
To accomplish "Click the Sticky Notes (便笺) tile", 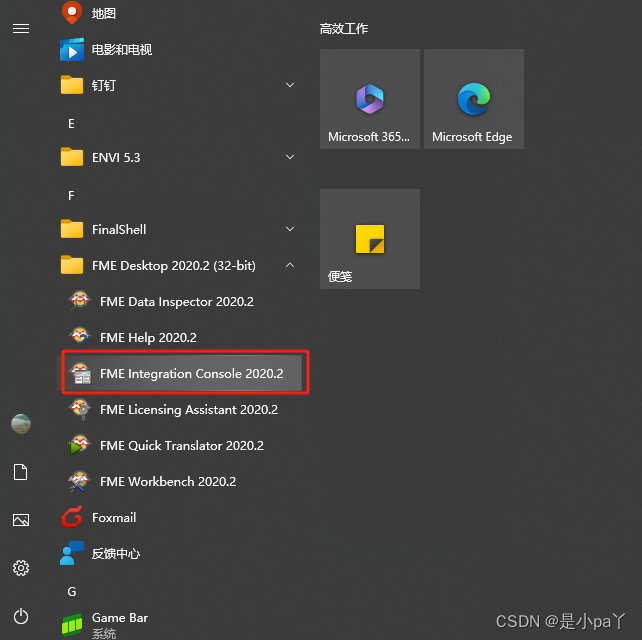I will coord(370,239).
